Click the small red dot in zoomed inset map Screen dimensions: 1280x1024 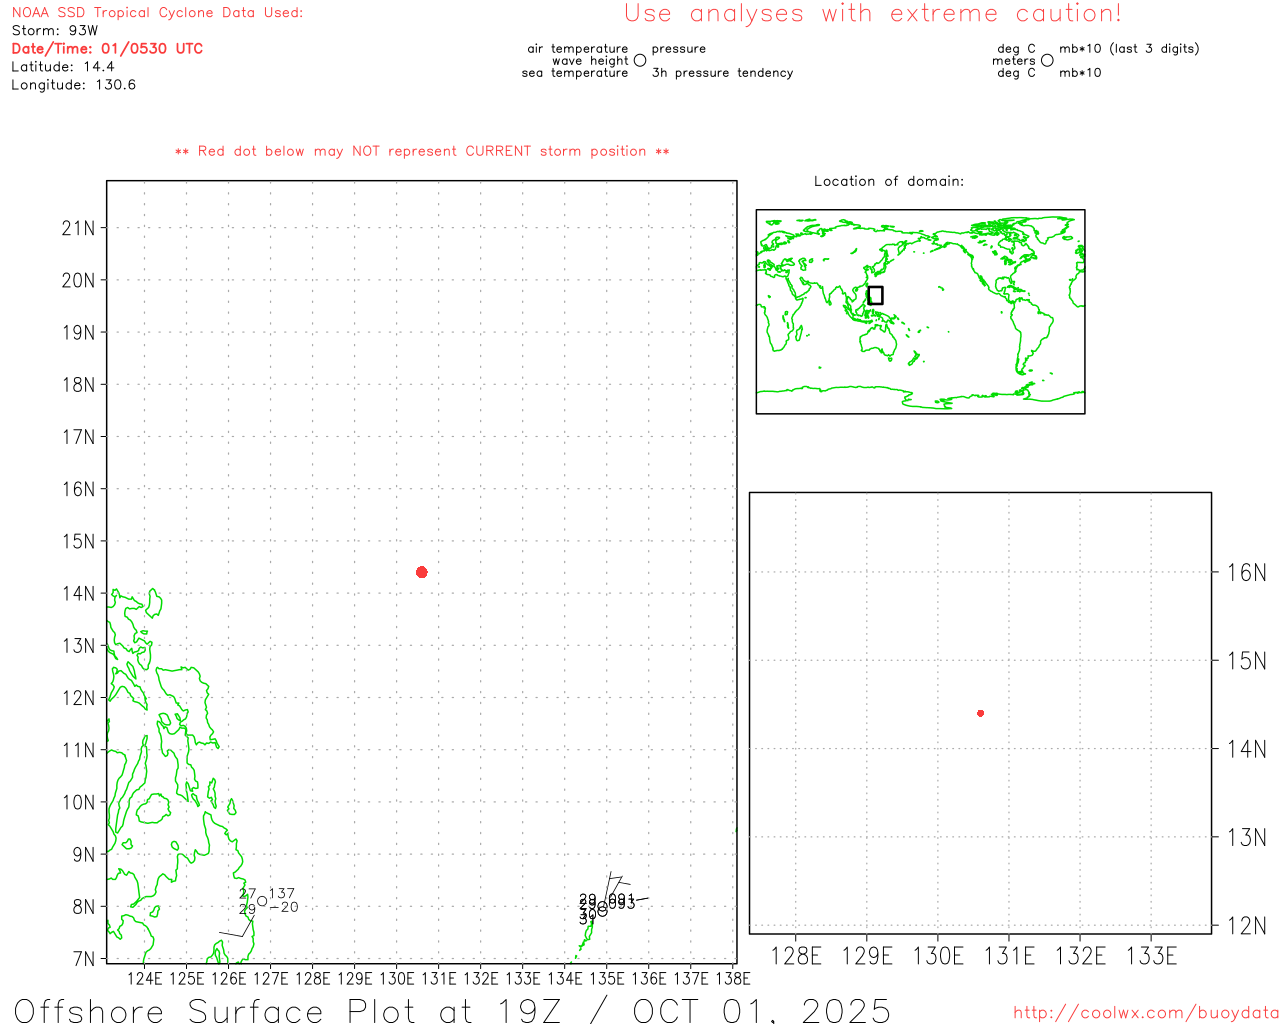(x=980, y=713)
